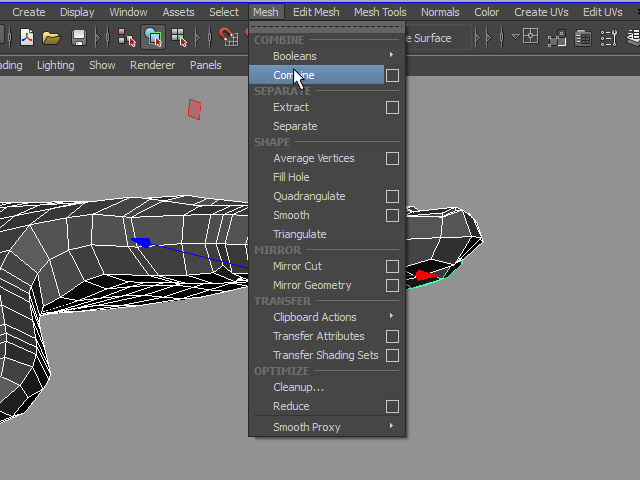This screenshot has width=640, height=480.
Task: Open the viewport Show menu
Action: pyautogui.click(x=102, y=65)
